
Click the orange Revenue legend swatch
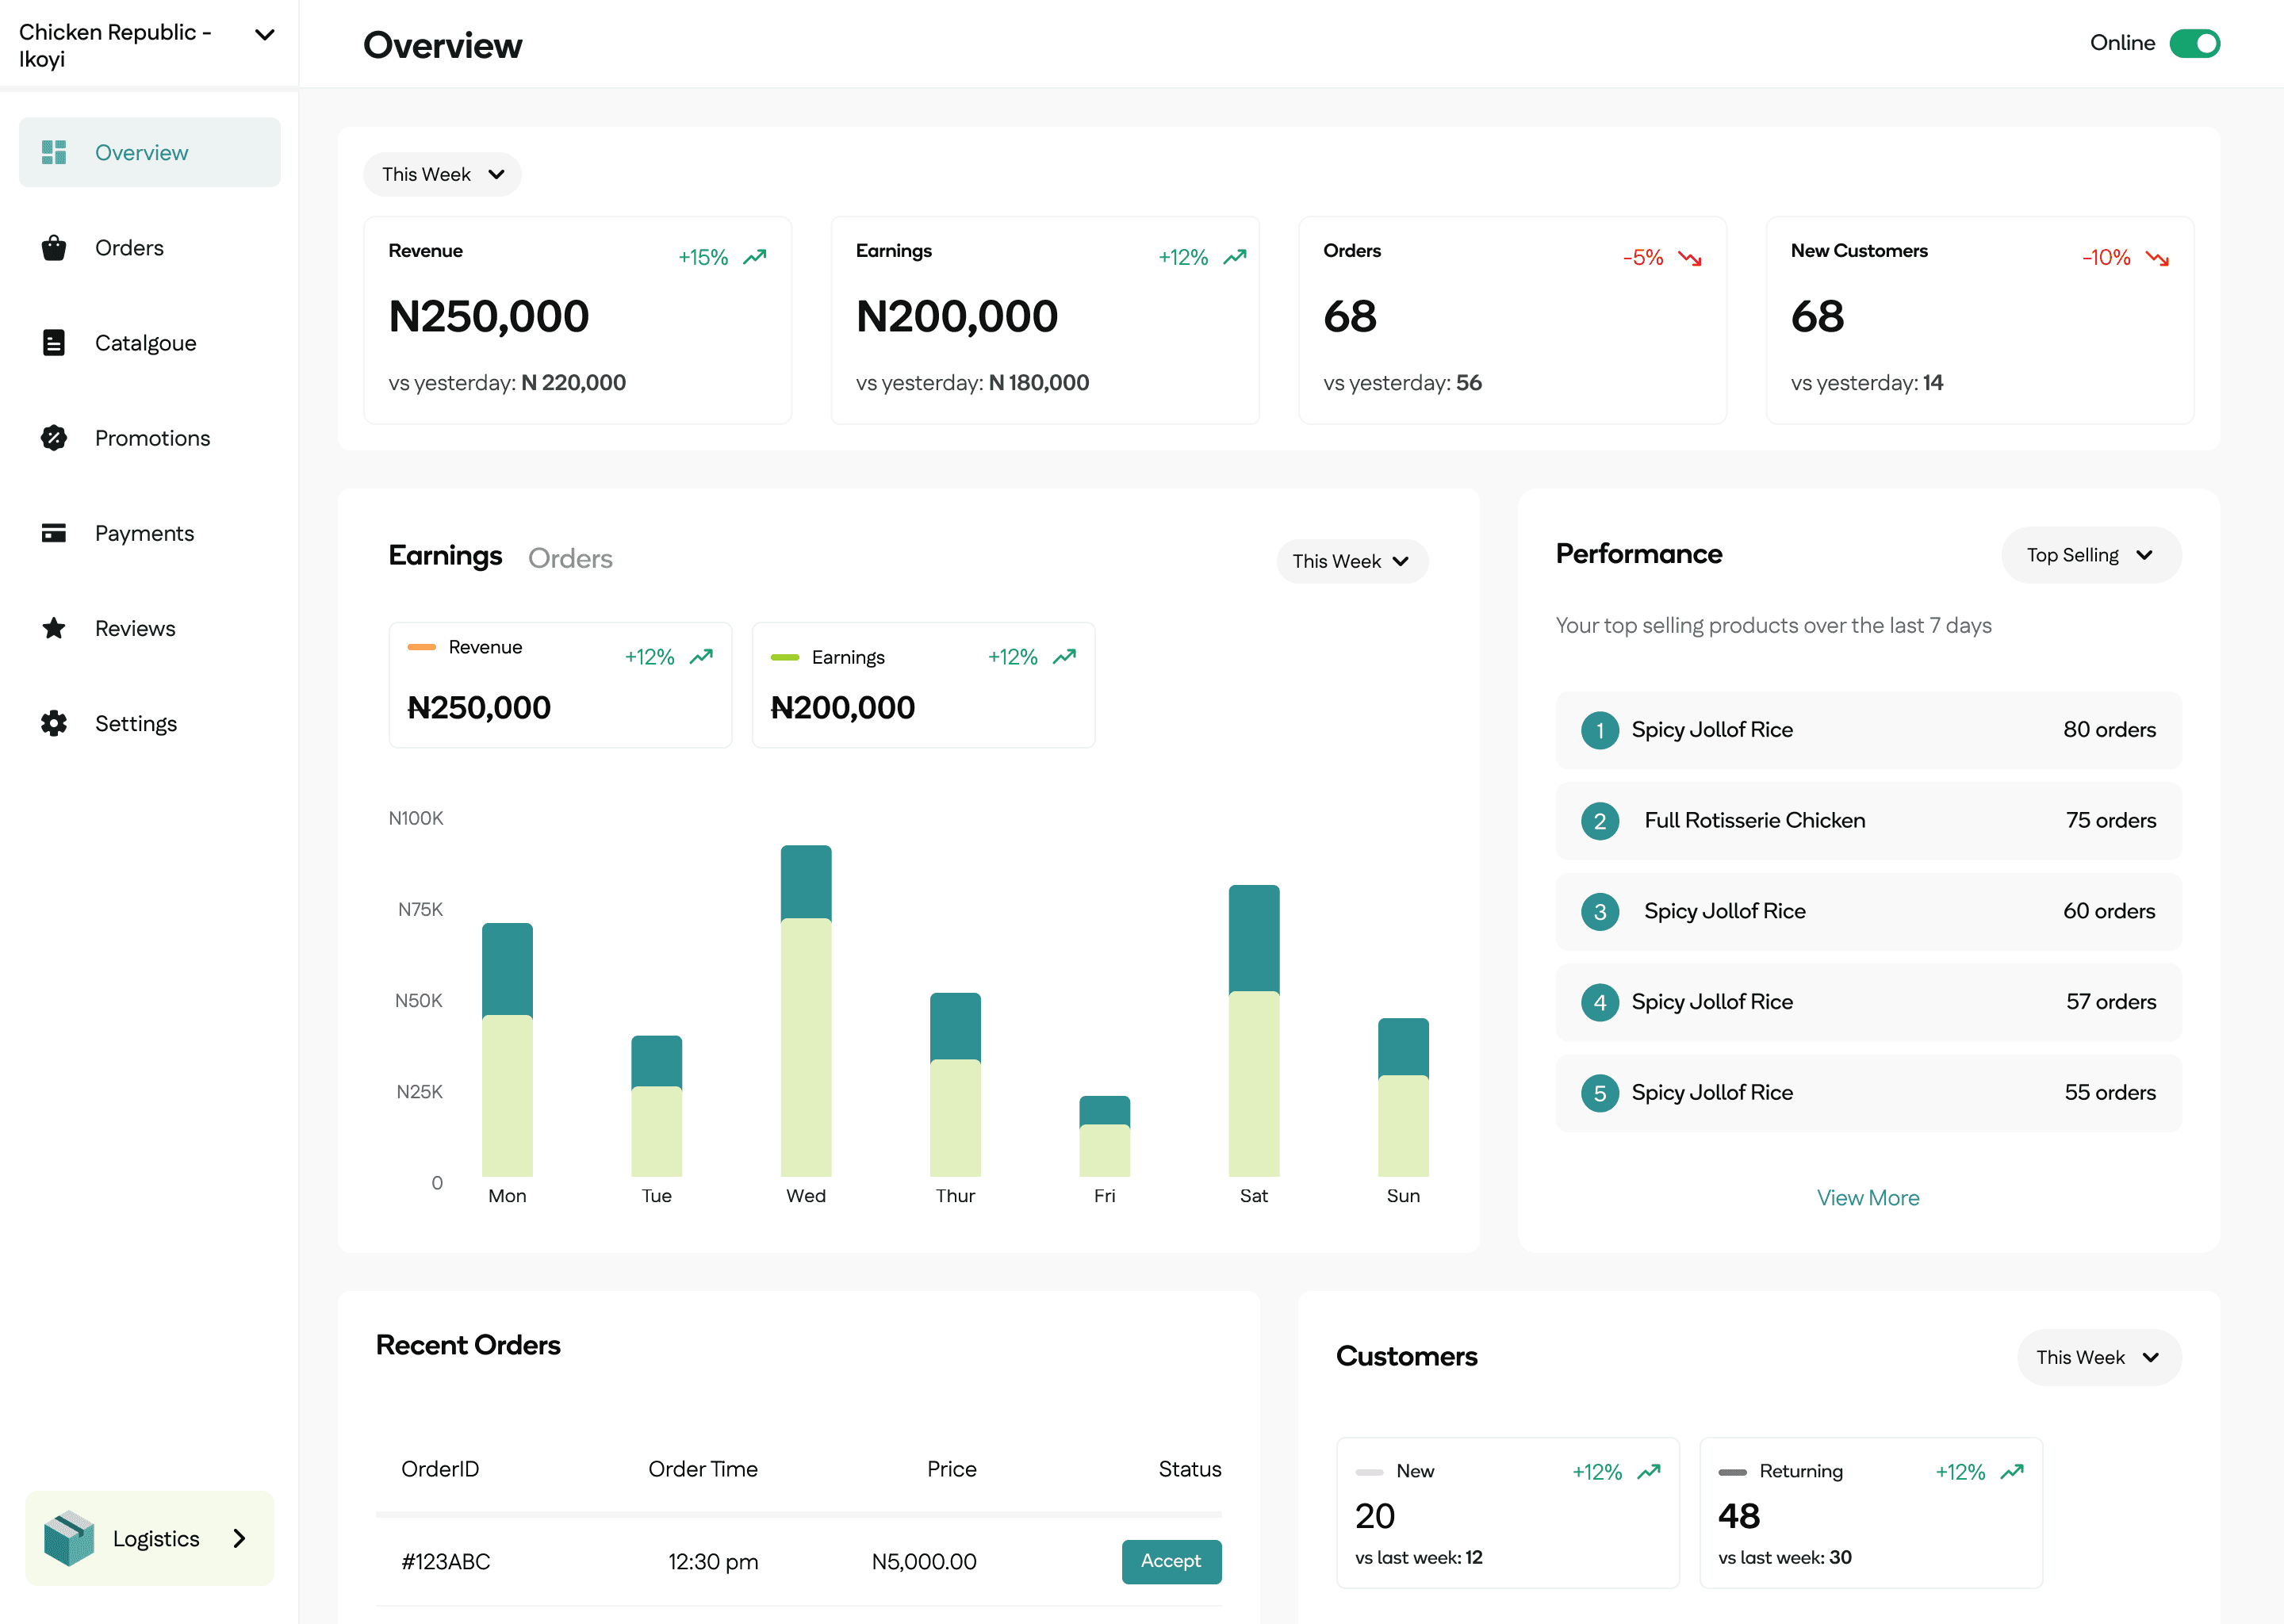pyautogui.click(x=421, y=647)
